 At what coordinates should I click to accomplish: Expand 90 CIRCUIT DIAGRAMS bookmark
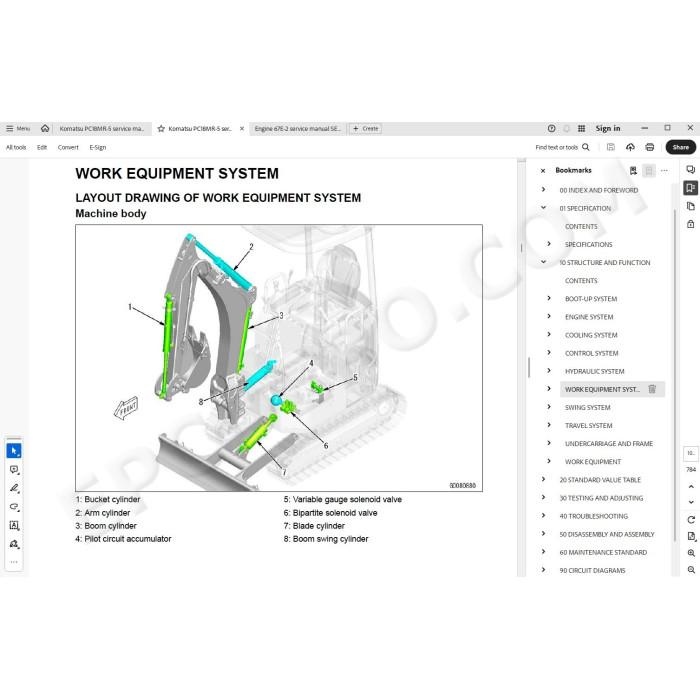543,570
